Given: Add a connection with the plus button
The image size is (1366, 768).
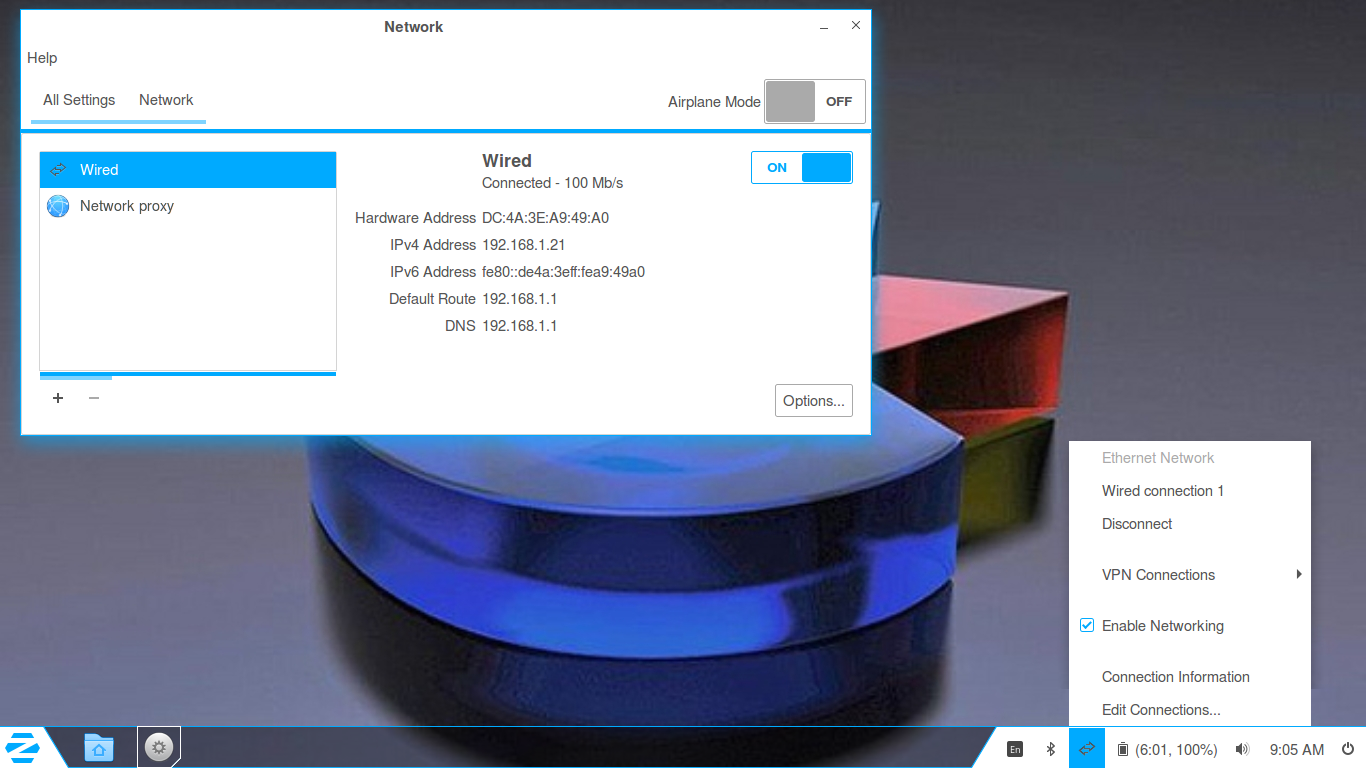Looking at the screenshot, I should pos(58,398).
